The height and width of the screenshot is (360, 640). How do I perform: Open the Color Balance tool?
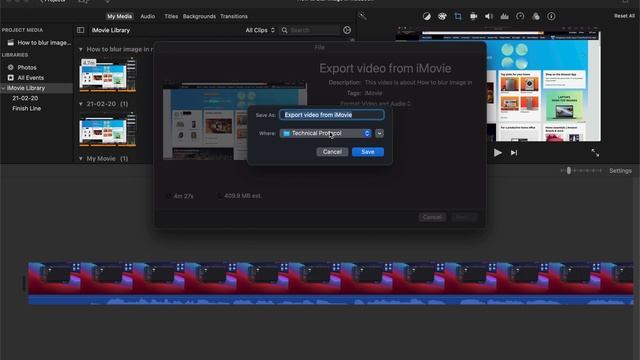pos(427,16)
